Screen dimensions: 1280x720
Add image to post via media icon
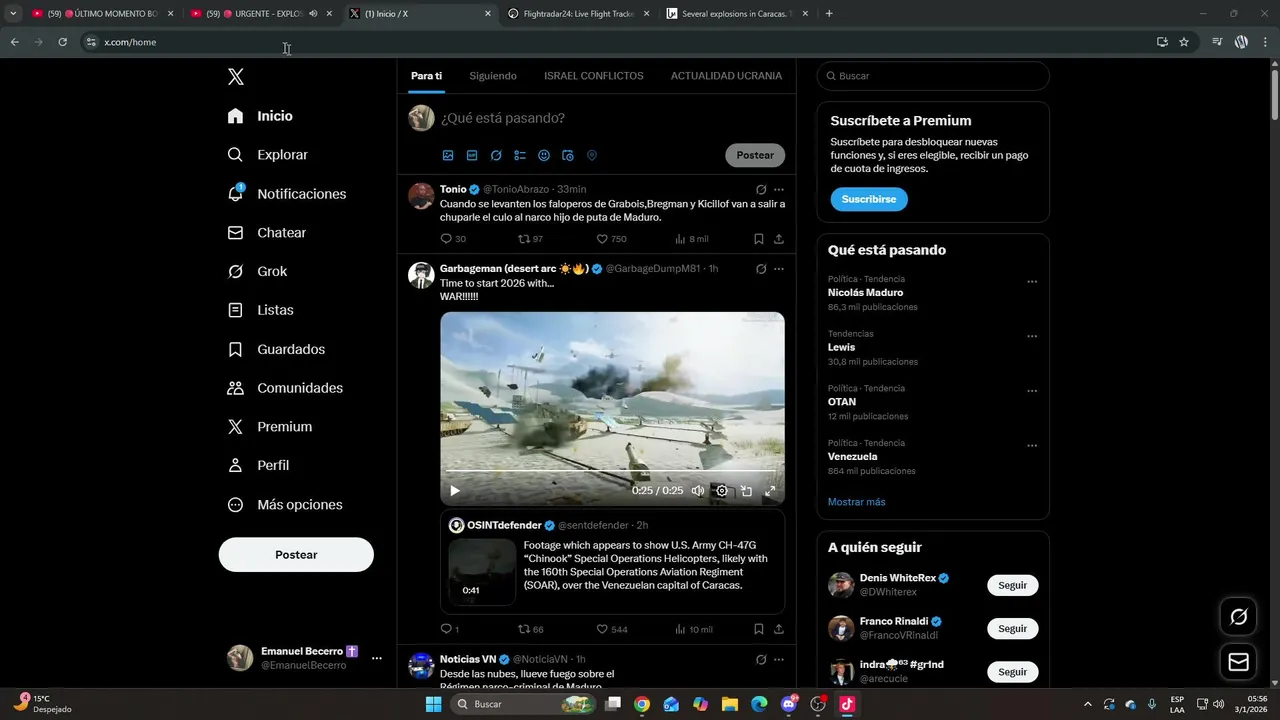point(448,156)
